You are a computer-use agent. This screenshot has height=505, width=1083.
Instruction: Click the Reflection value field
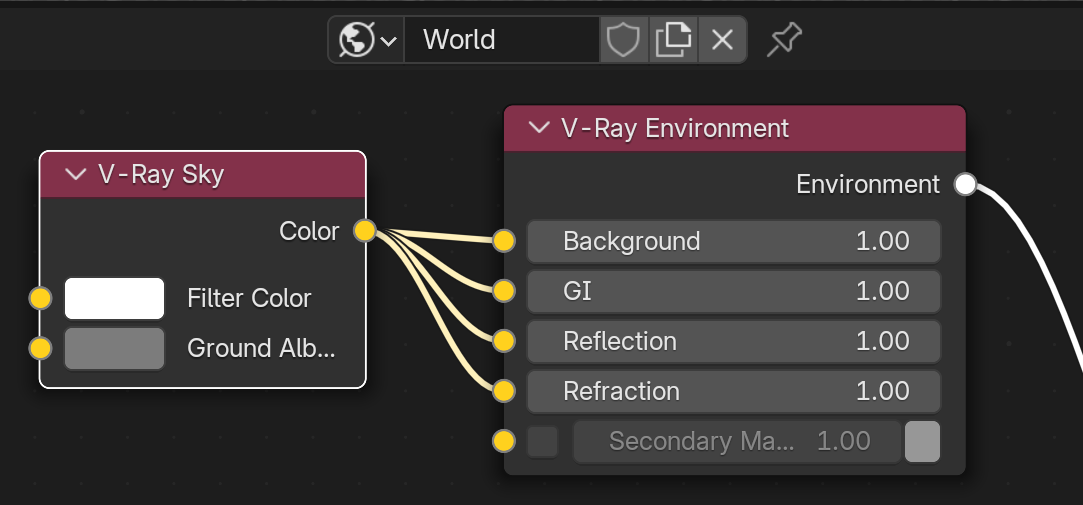(734, 341)
